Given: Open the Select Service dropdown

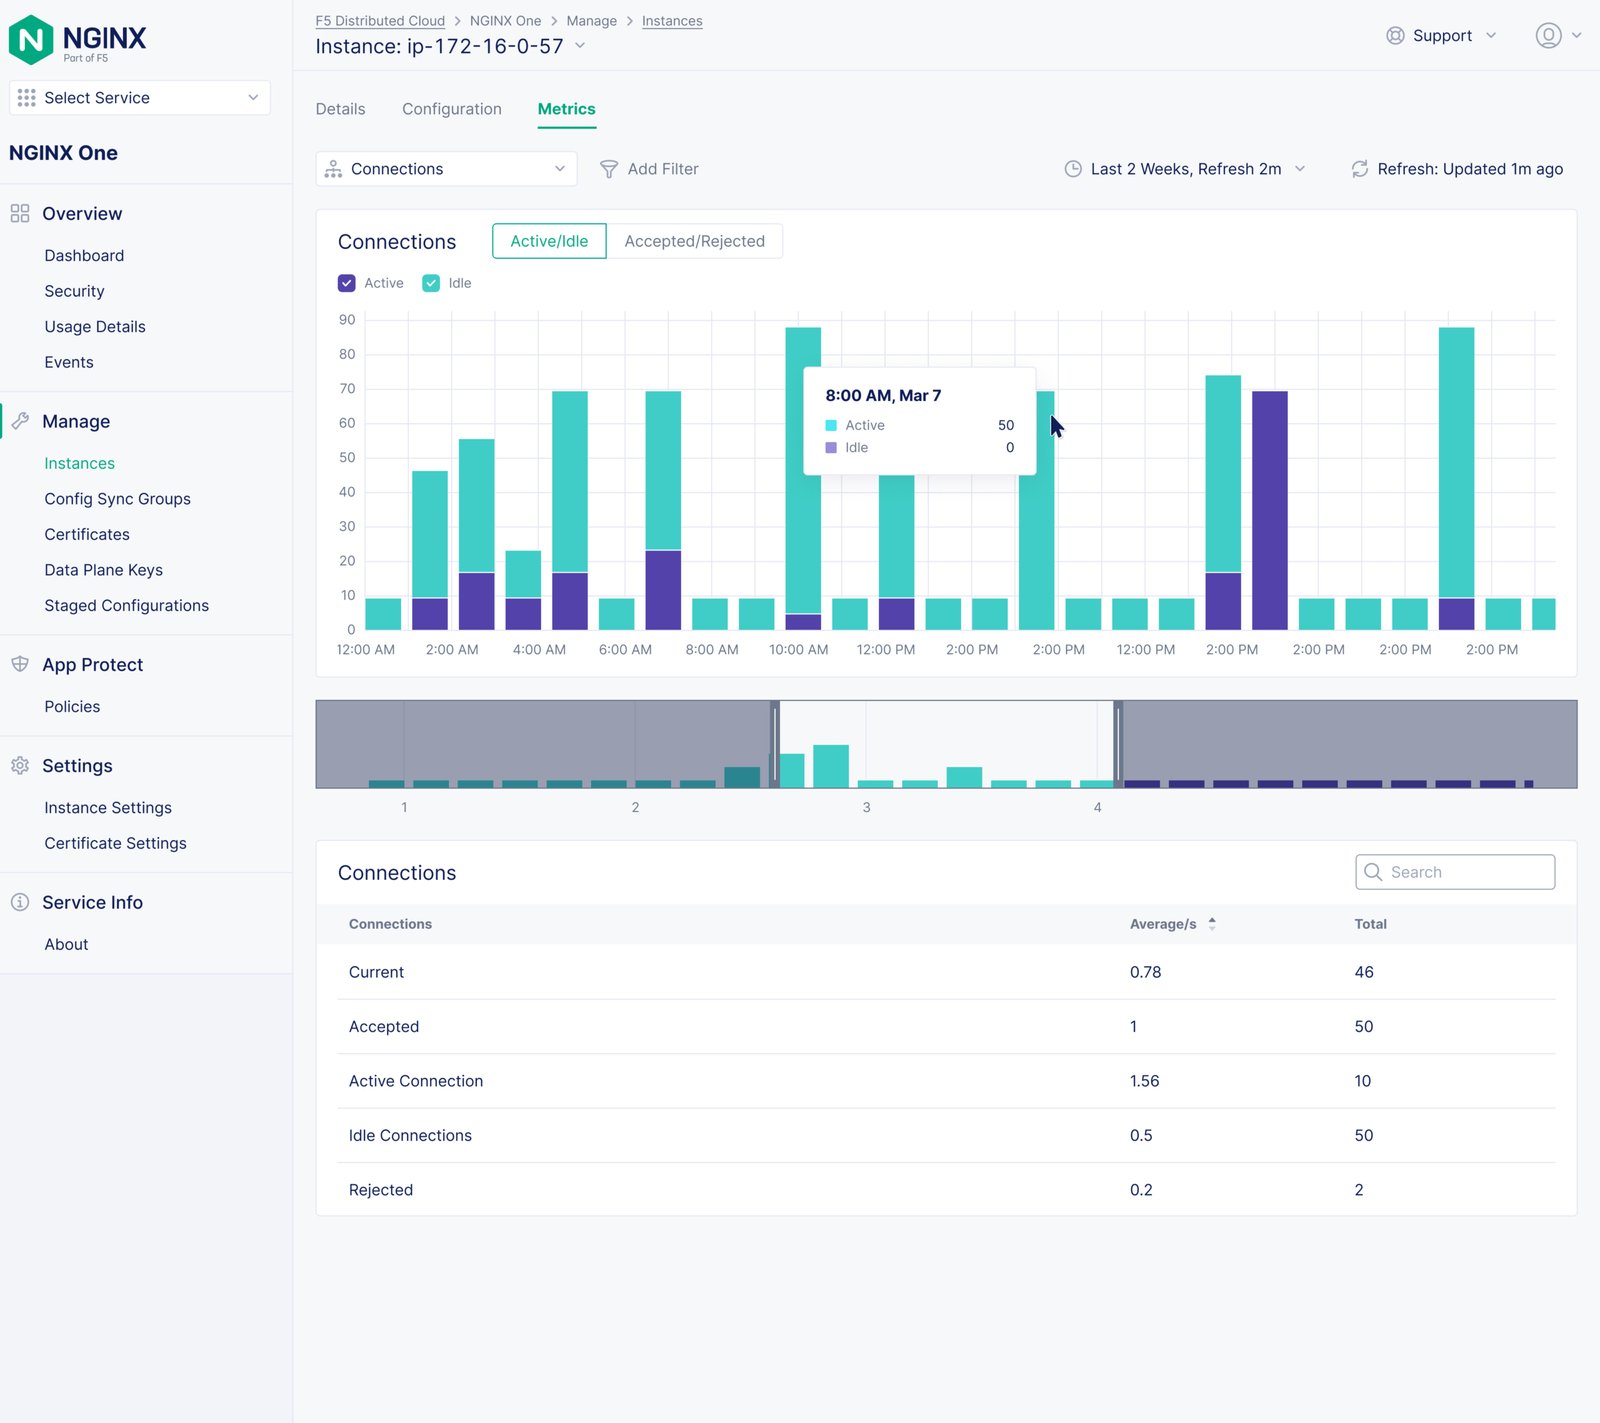Looking at the screenshot, I should coord(140,98).
